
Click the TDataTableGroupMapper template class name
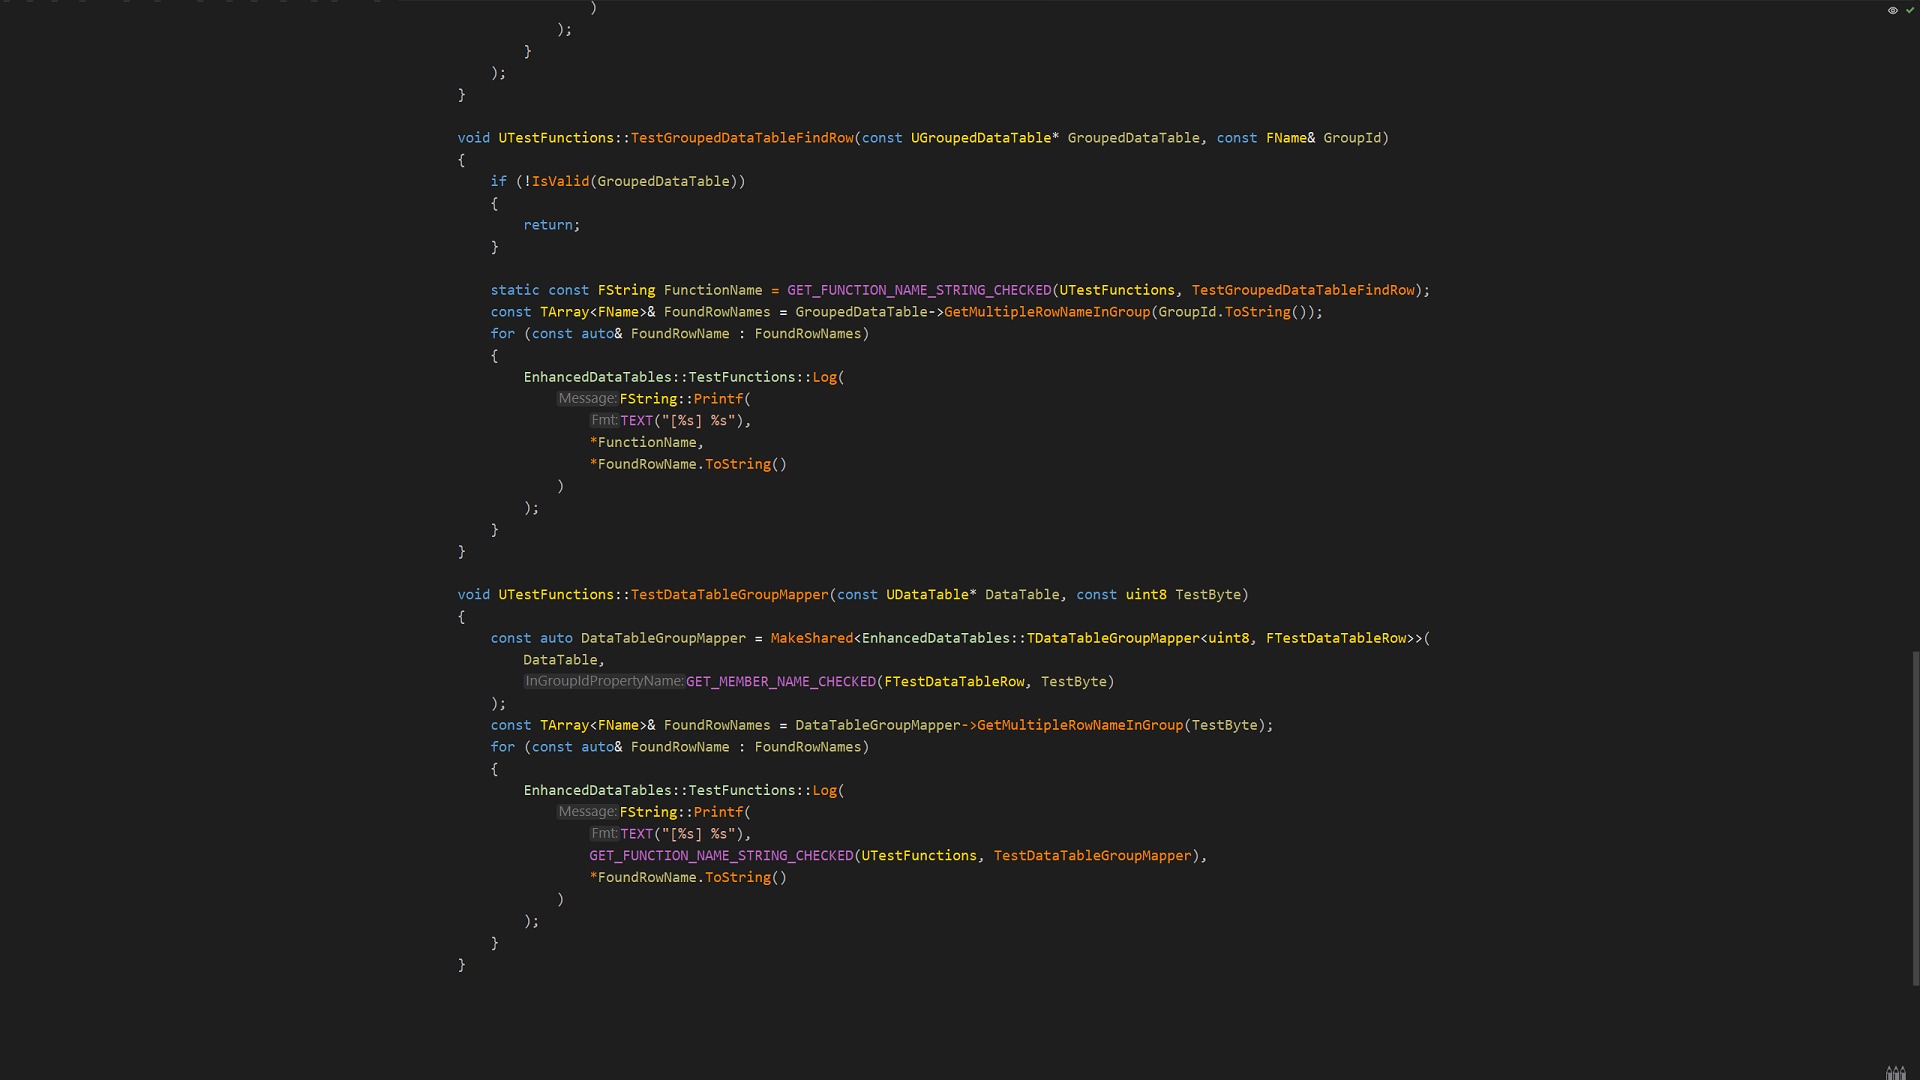point(1112,638)
